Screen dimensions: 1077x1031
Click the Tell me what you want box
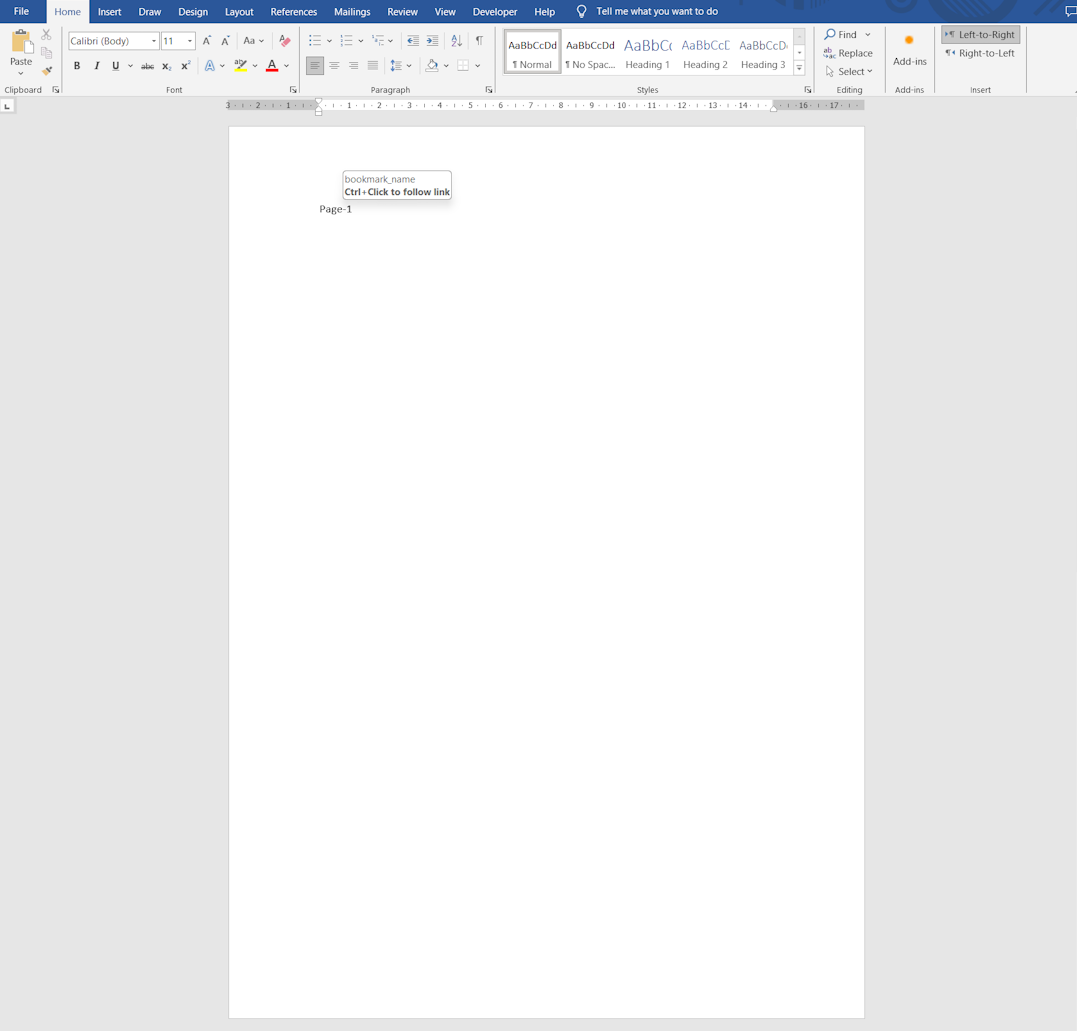tap(657, 12)
